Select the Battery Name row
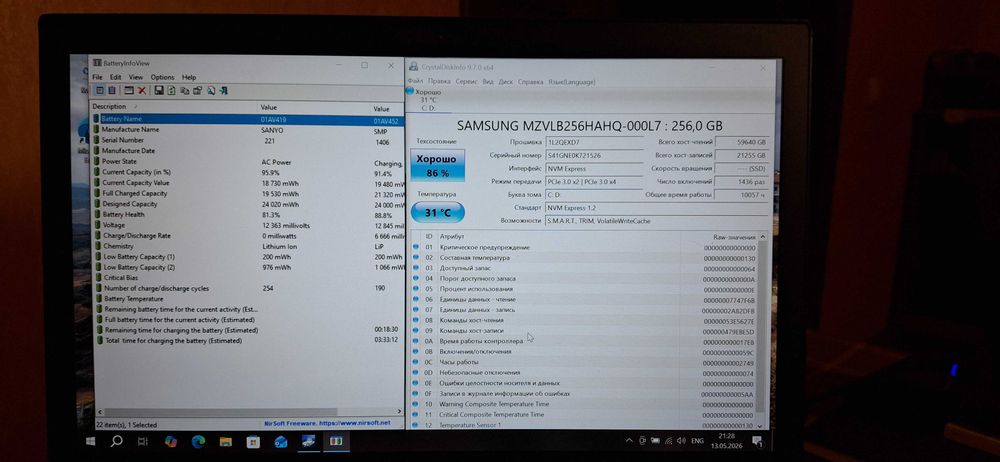 [249, 119]
